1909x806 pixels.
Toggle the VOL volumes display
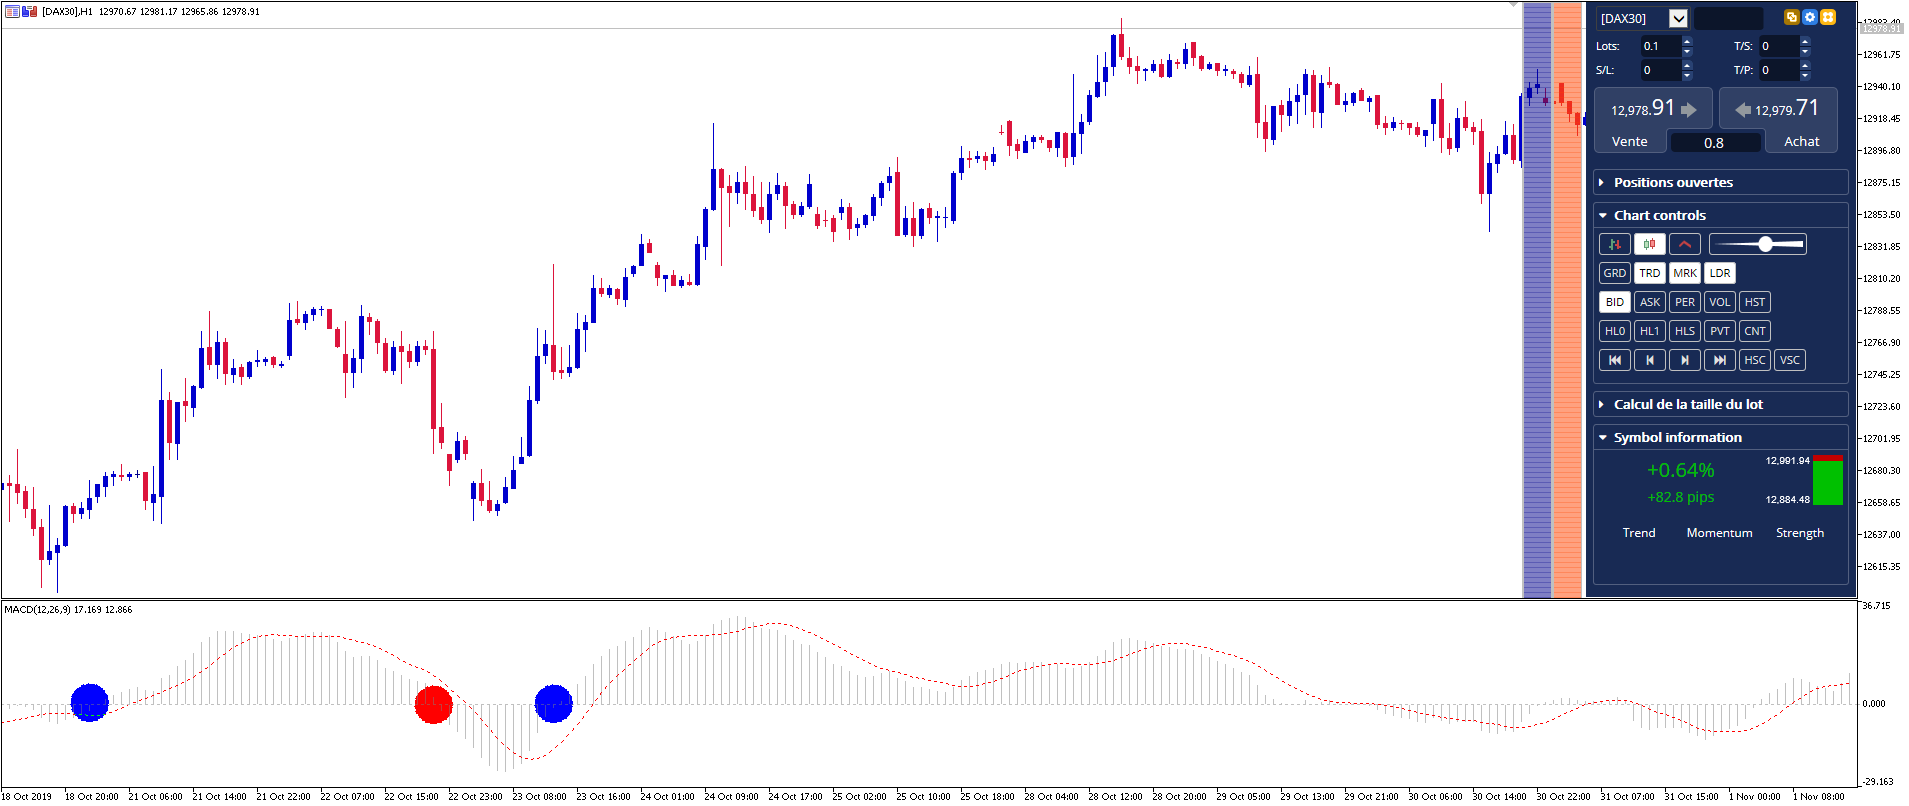click(1720, 302)
